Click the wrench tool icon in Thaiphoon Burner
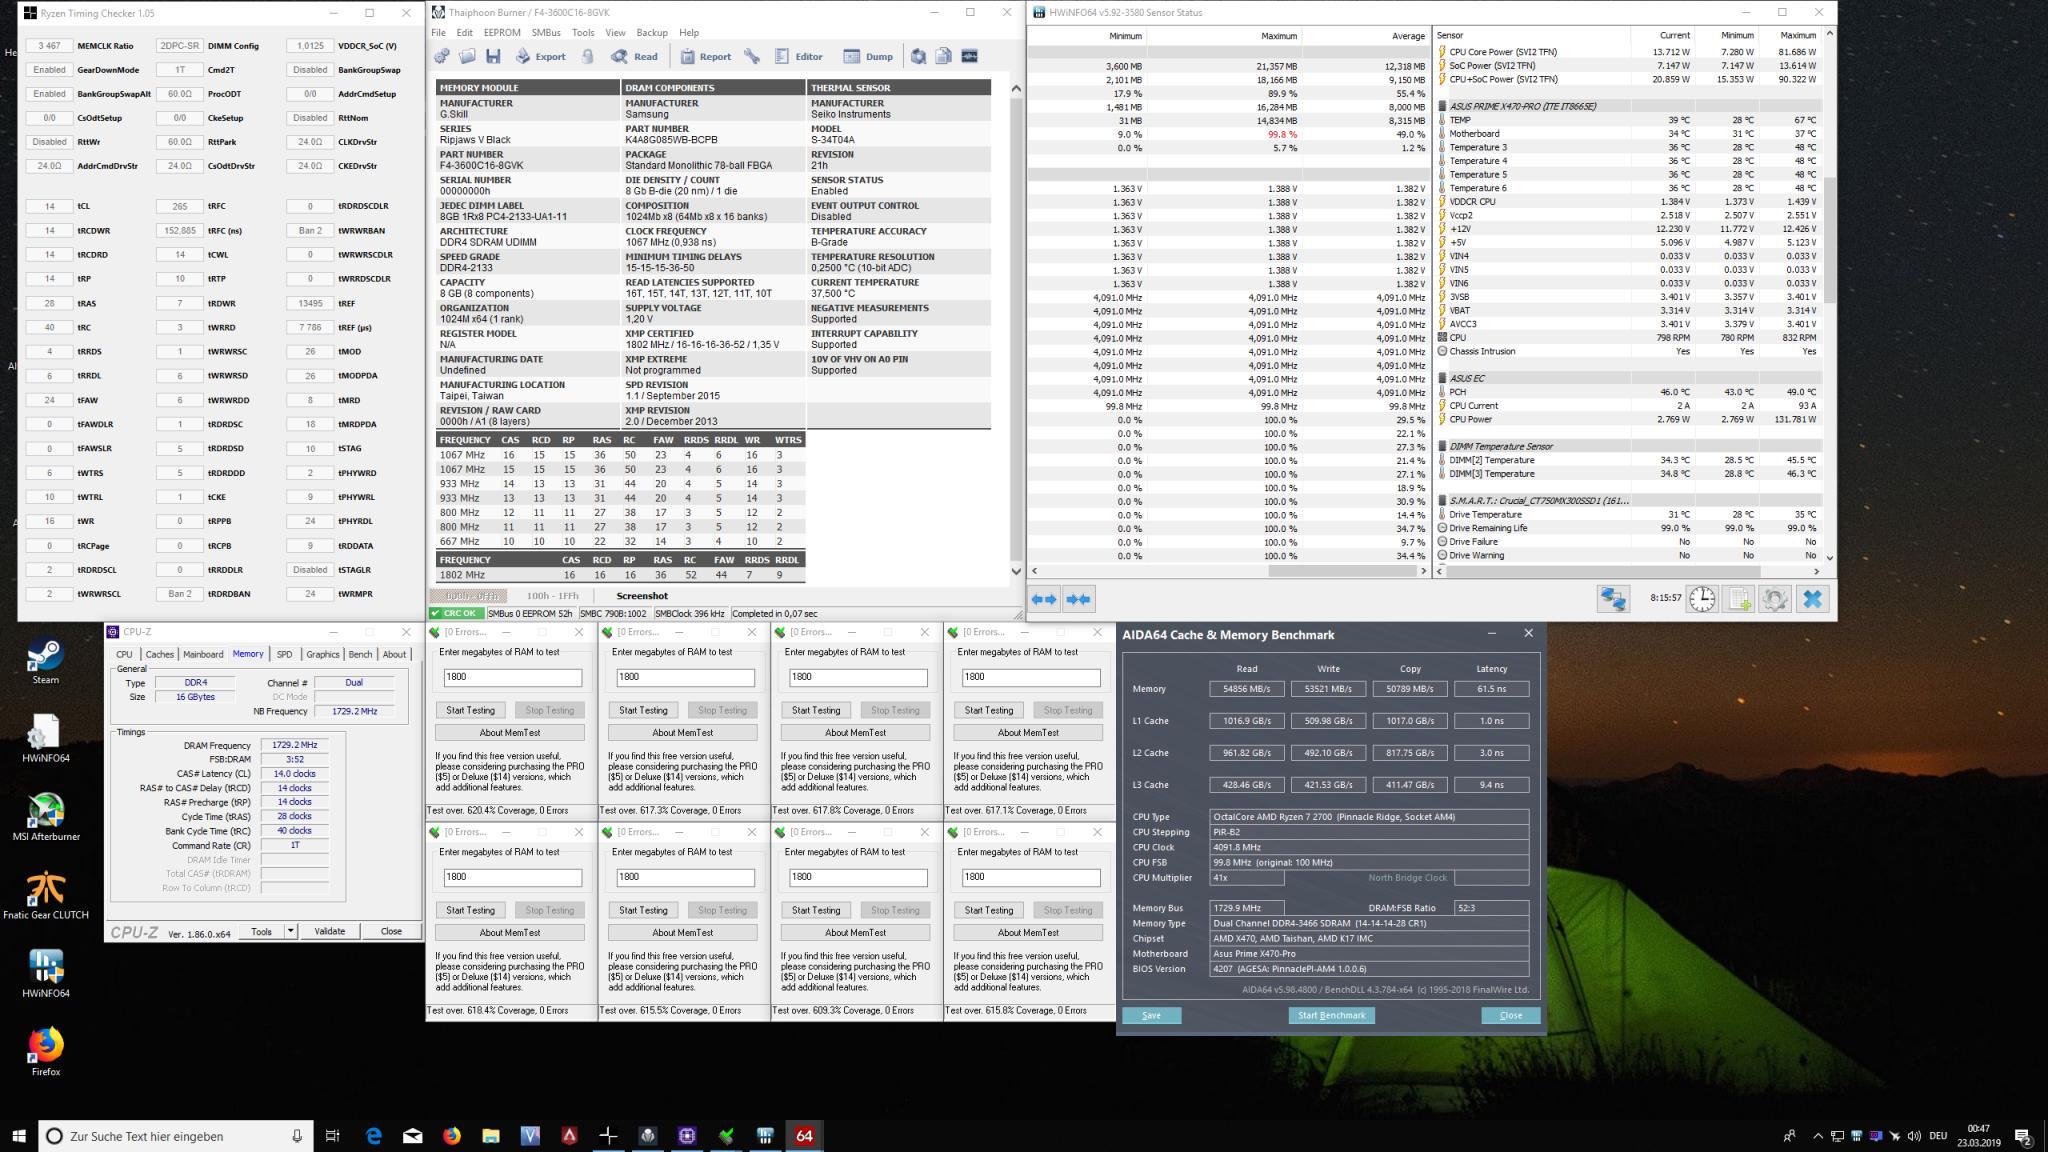The image size is (2048, 1152). [x=752, y=57]
